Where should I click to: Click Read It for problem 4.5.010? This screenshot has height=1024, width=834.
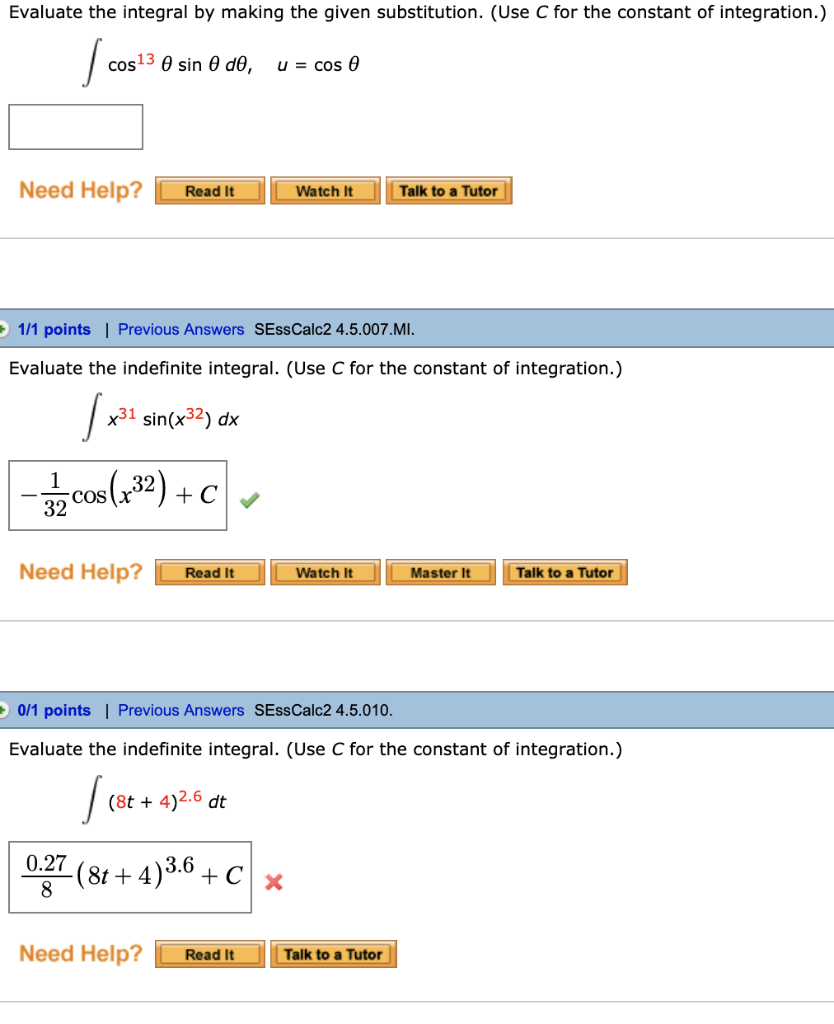(209, 954)
